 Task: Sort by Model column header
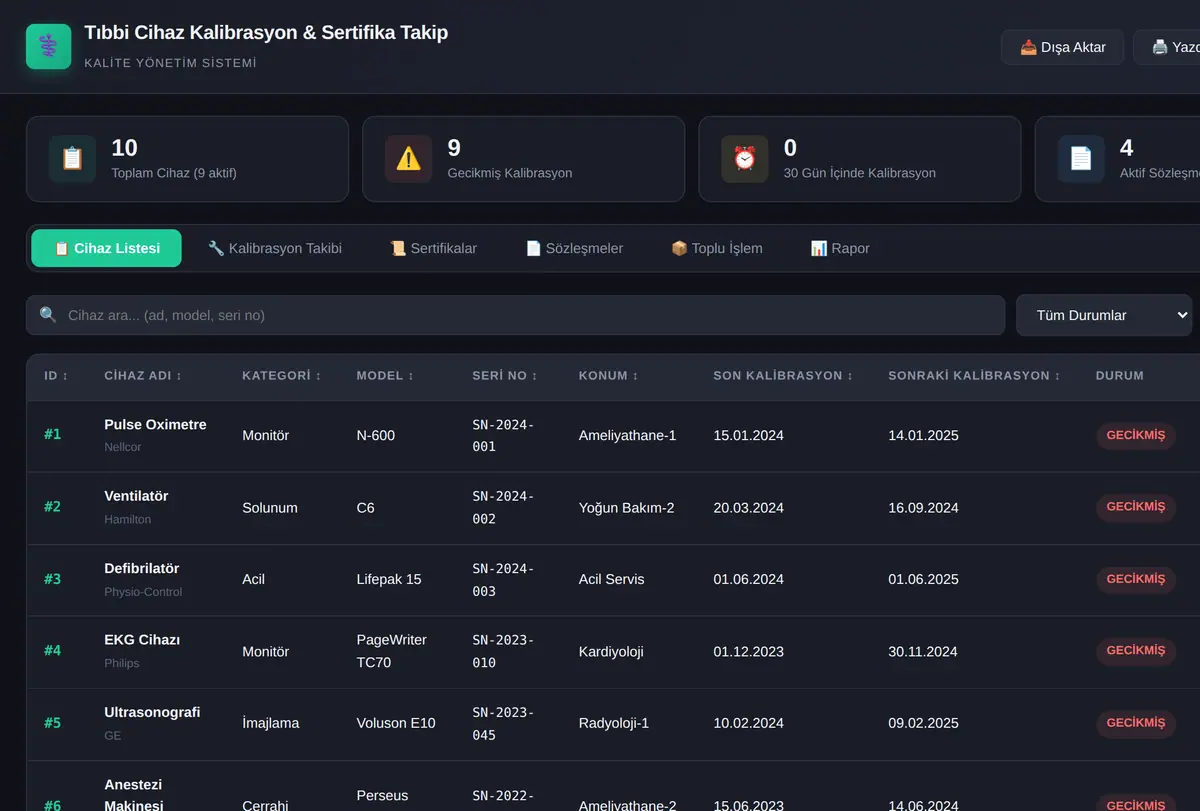click(385, 376)
